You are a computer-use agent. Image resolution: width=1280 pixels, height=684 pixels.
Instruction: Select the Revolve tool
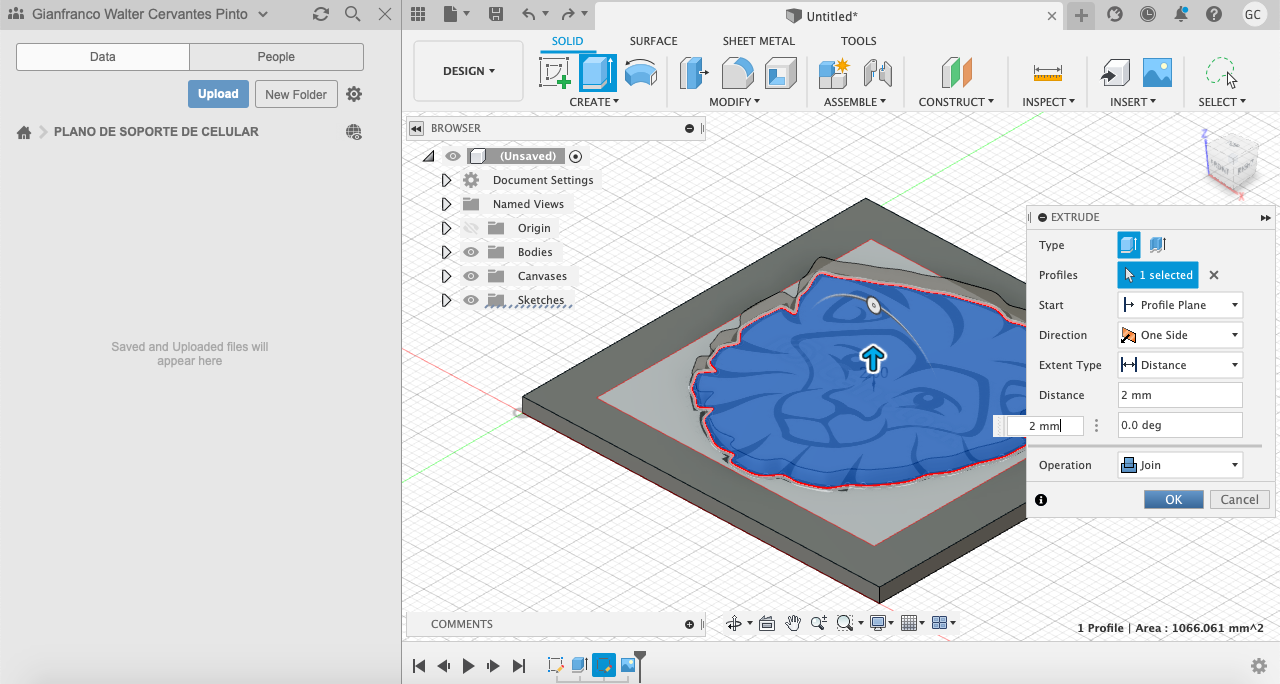641,73
